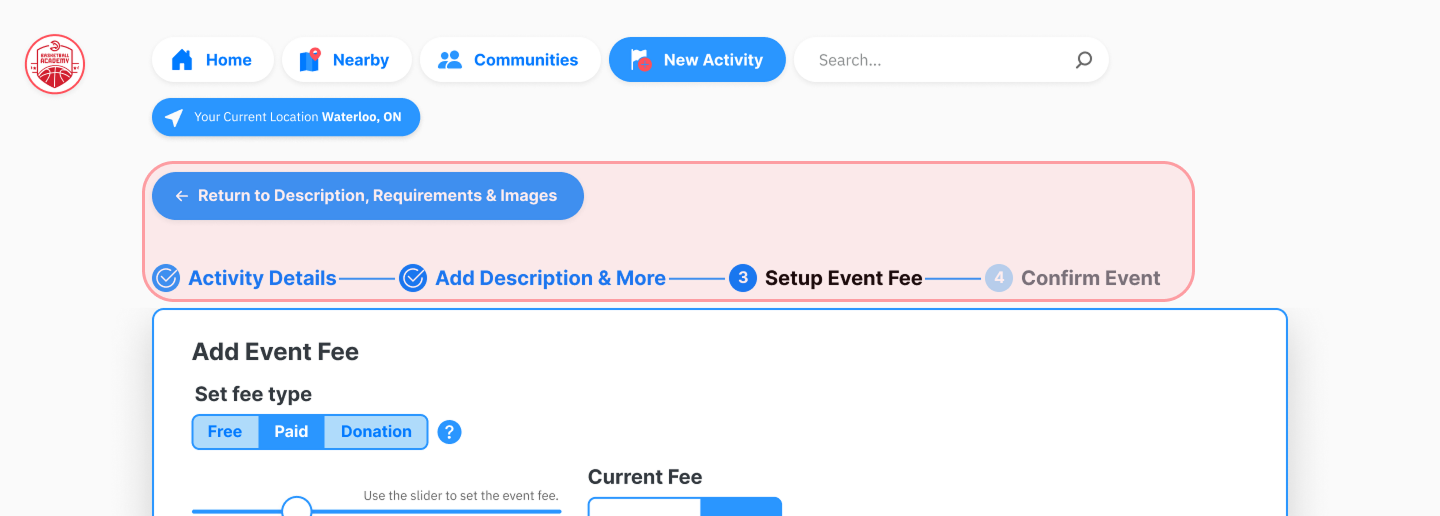Click the Home house icon

[x=182, y=60]
